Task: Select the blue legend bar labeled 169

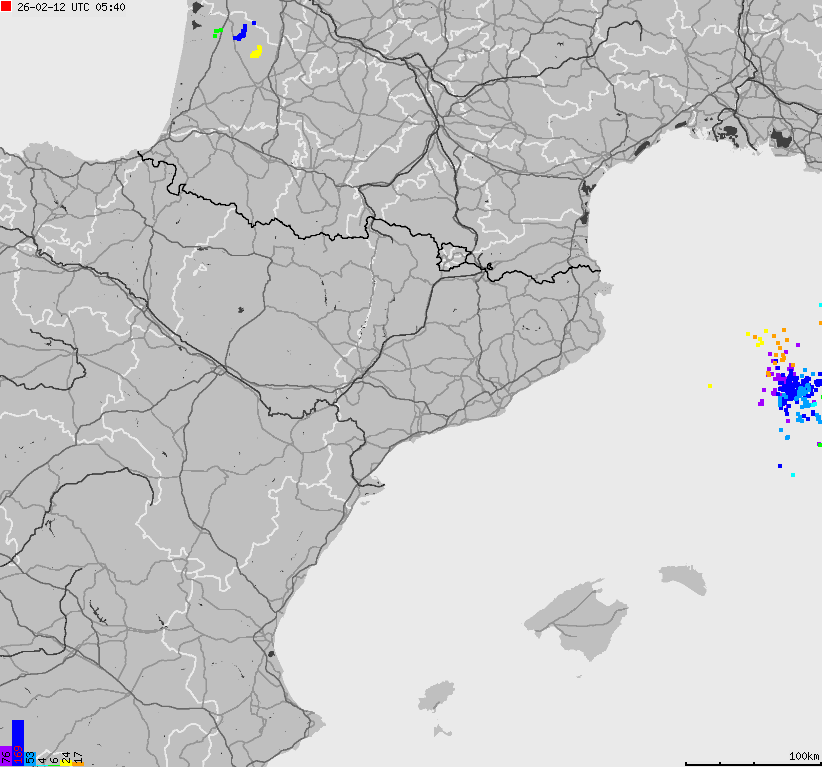Action: [17, 740]
